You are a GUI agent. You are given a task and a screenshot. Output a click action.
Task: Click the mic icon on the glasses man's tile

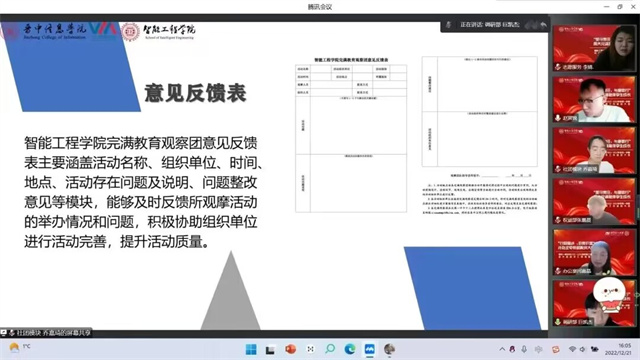click(x=558, y=118)
